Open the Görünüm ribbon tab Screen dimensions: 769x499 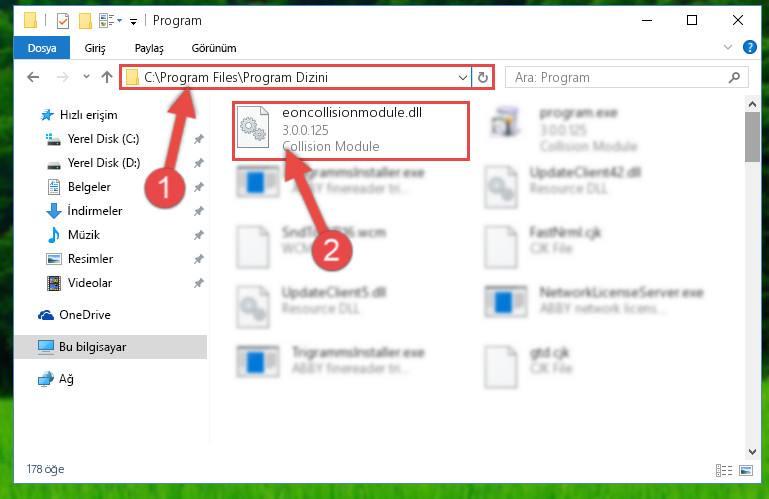coord(214,48)
